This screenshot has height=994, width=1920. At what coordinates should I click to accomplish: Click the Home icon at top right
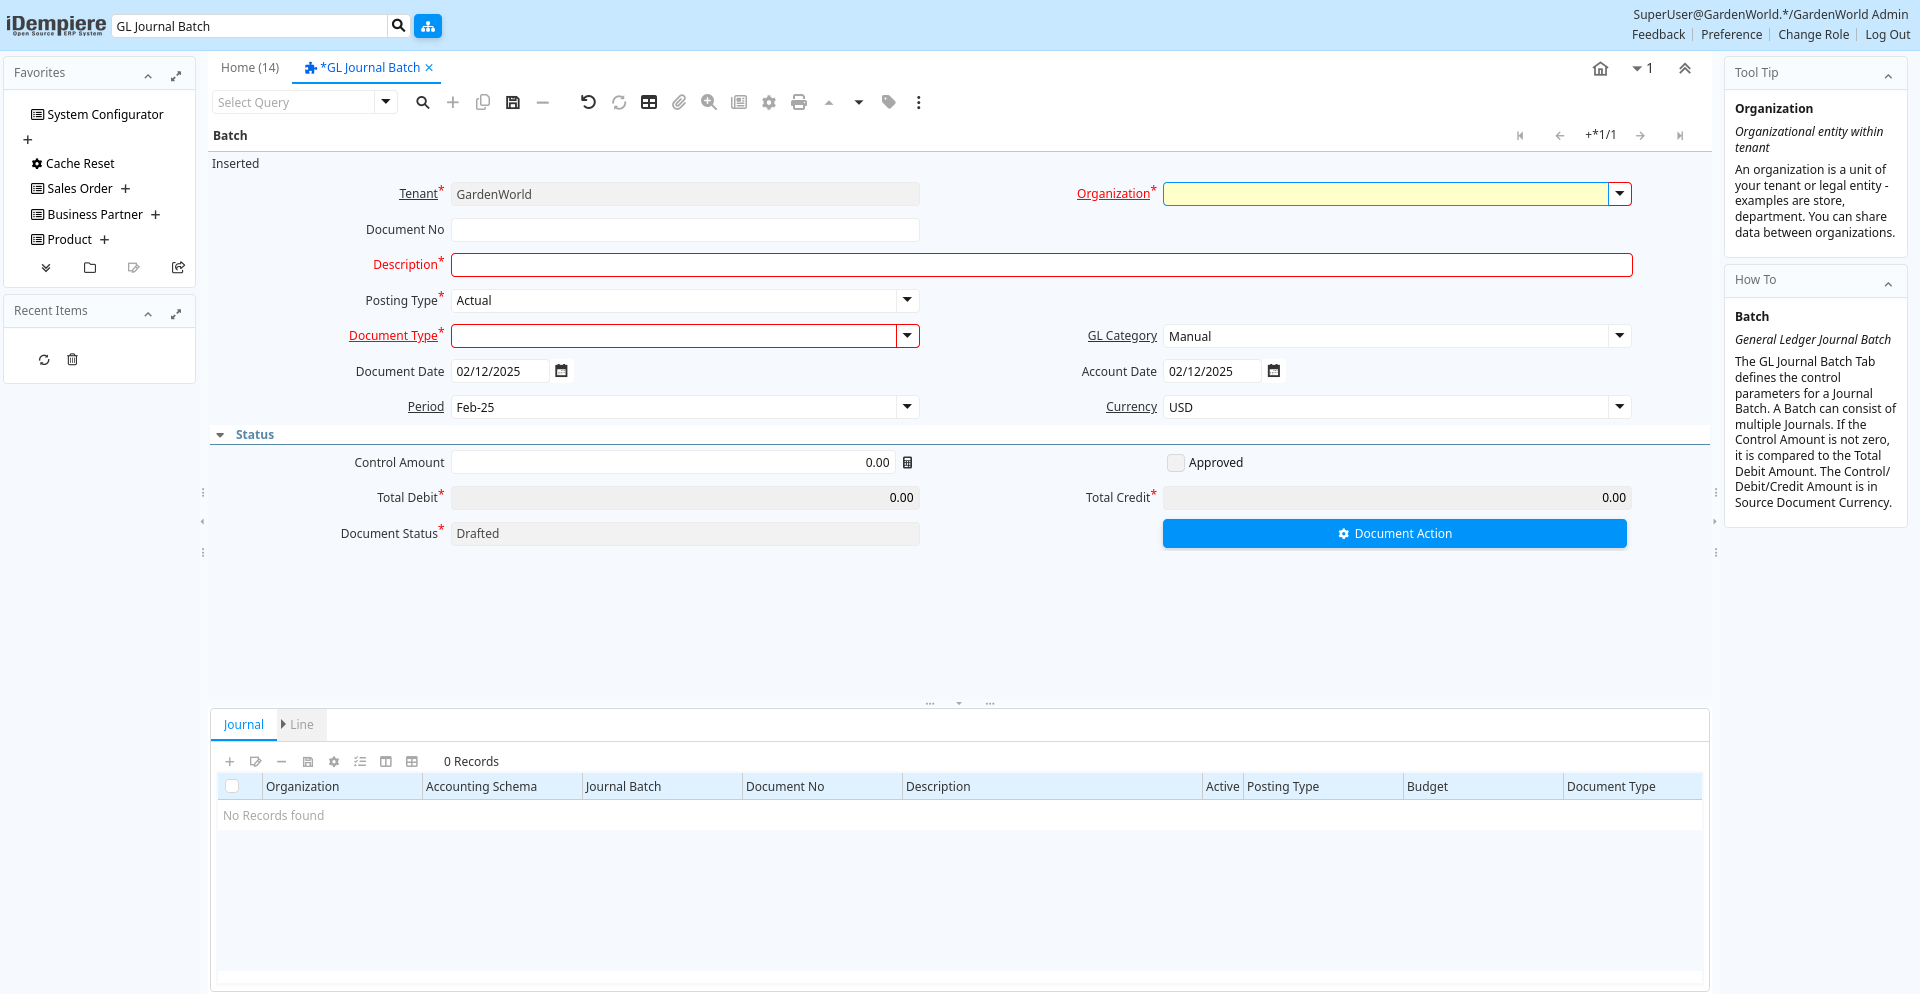[x=1600, y=69]
